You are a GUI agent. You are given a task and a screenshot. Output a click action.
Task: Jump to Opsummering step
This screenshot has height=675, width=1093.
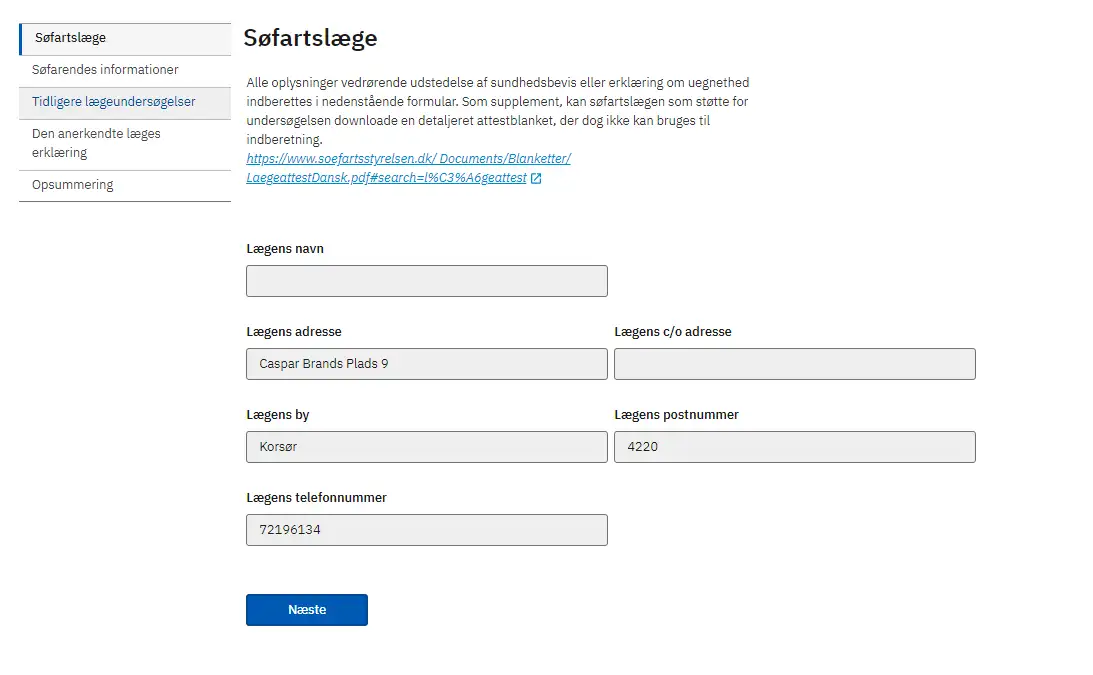coord(125,185)
